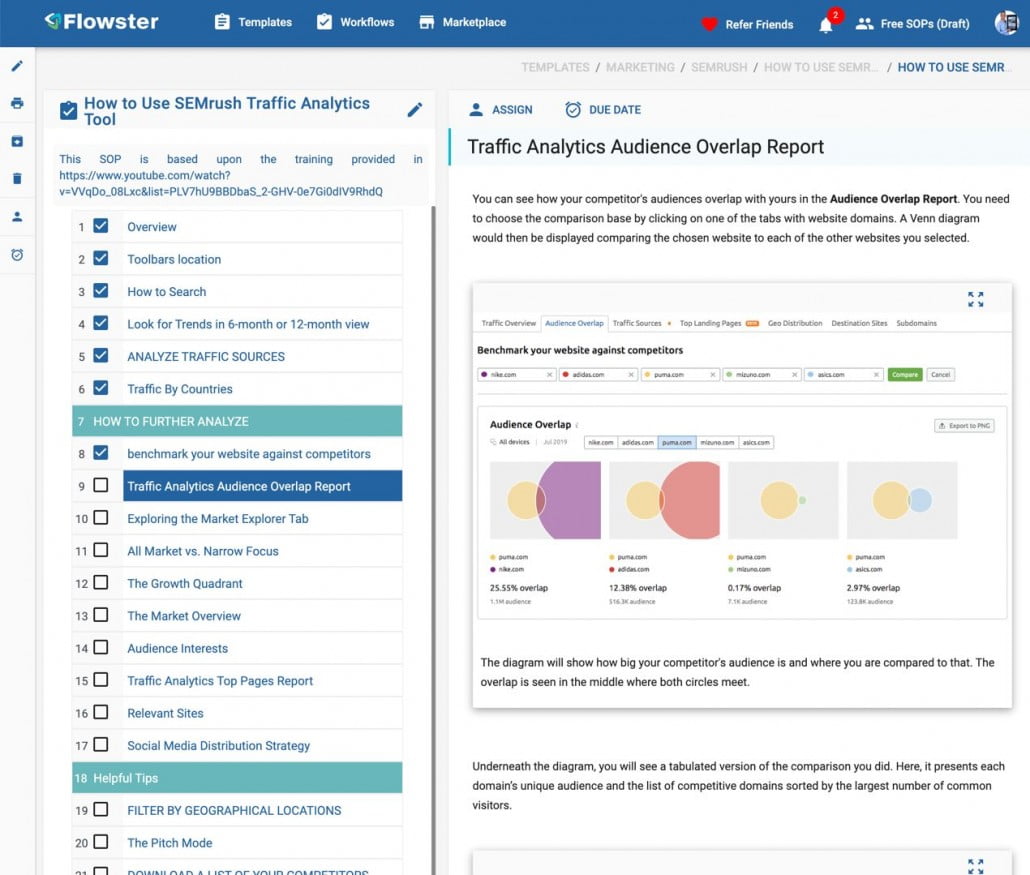Viewport: 1030px width, 875px height.
Task: Check the Traffic Analytics Audience Overlap Report checkbox
Action: tap(101, 485)
